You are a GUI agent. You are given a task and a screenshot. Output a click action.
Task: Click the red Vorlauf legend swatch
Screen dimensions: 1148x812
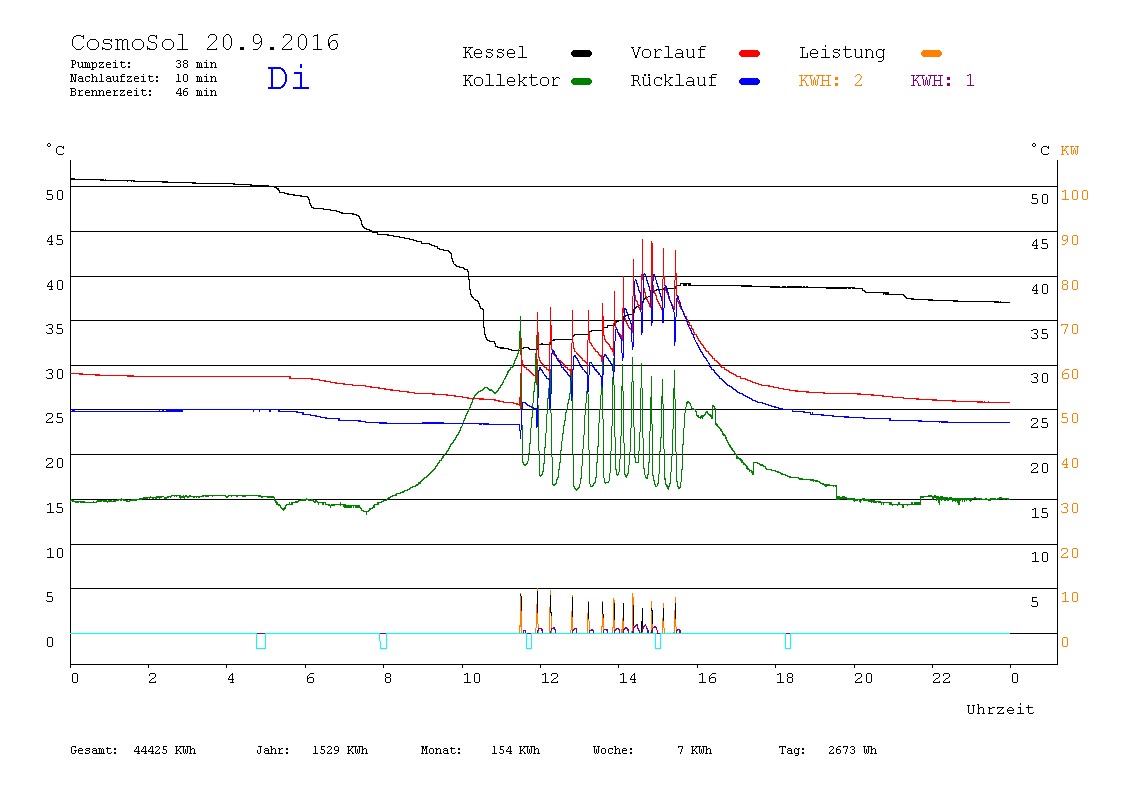click(750, 53)
